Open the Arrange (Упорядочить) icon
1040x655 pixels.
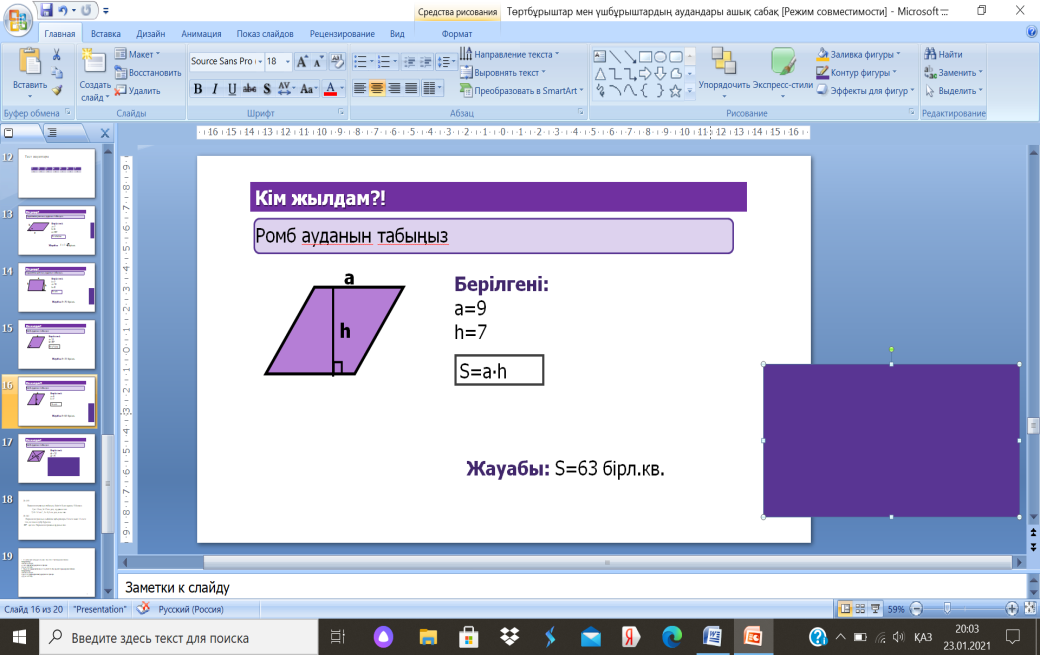724,61
